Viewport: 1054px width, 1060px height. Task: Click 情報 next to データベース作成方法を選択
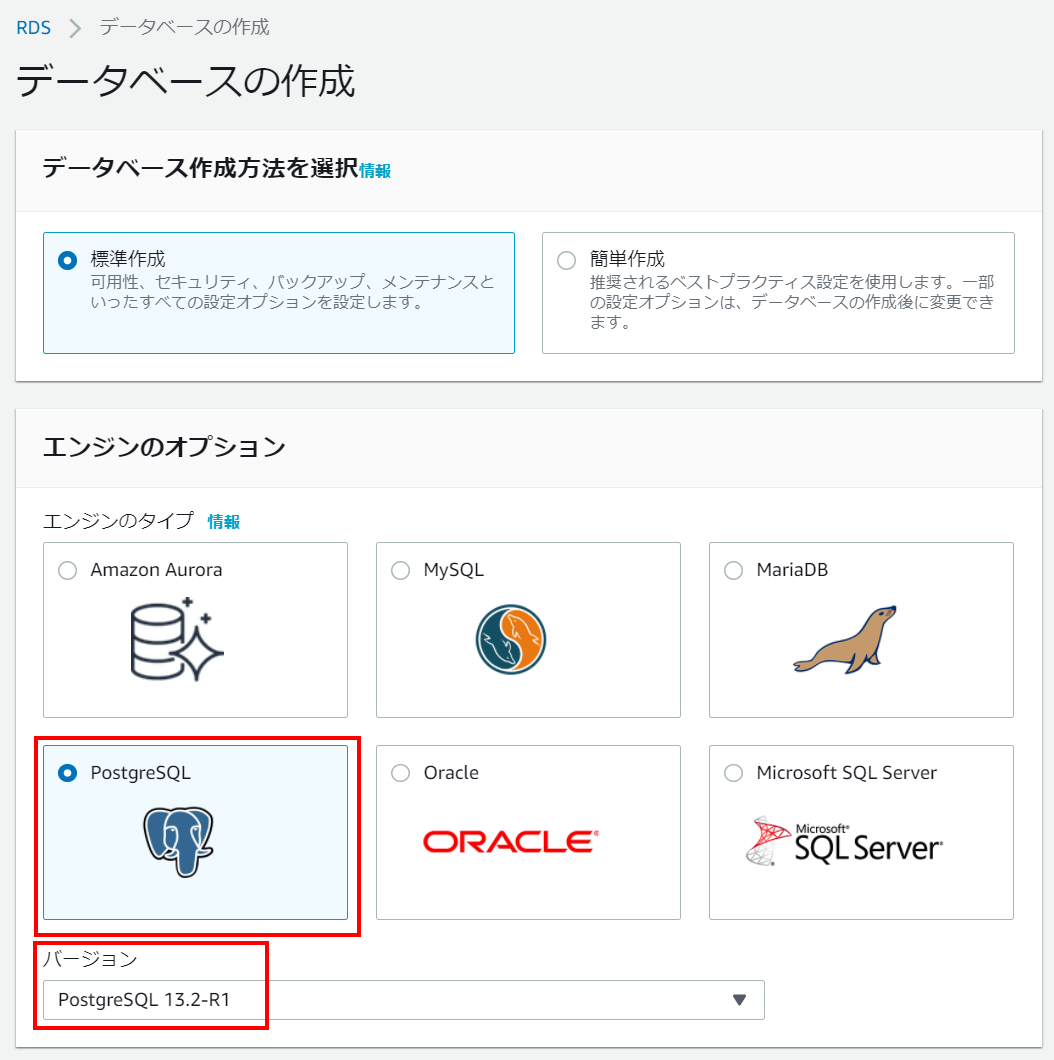[x=375, y=171]
